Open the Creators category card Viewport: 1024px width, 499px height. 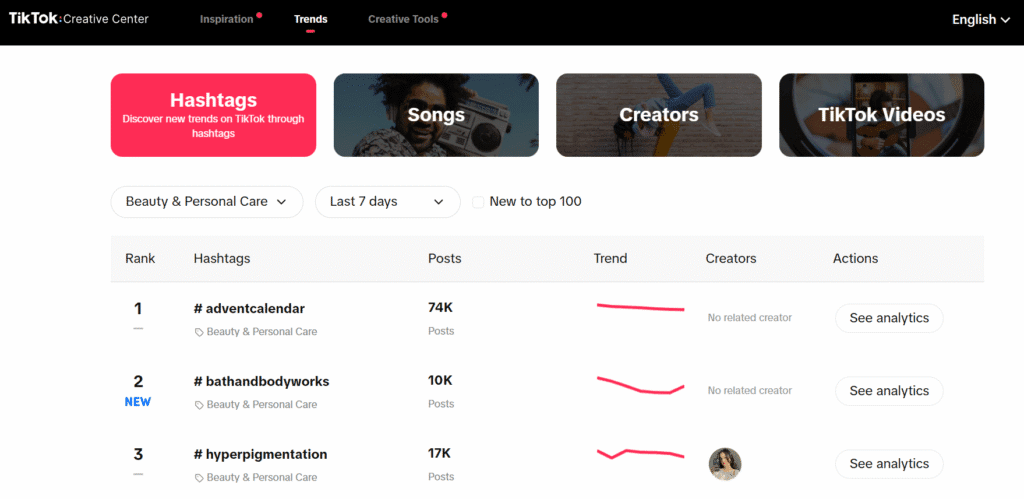(x=658, y=115)
